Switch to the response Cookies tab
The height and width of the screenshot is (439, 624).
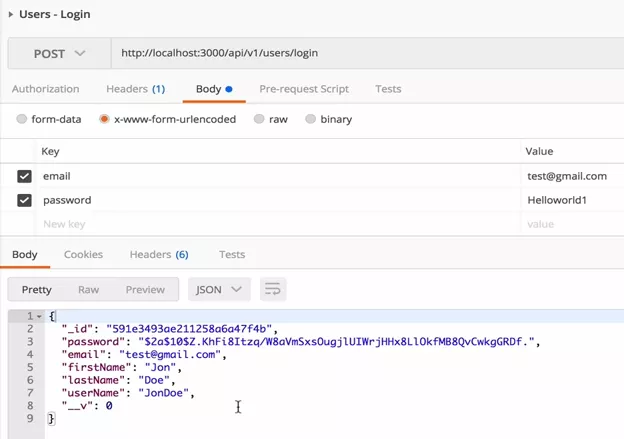tap(83, 255)
